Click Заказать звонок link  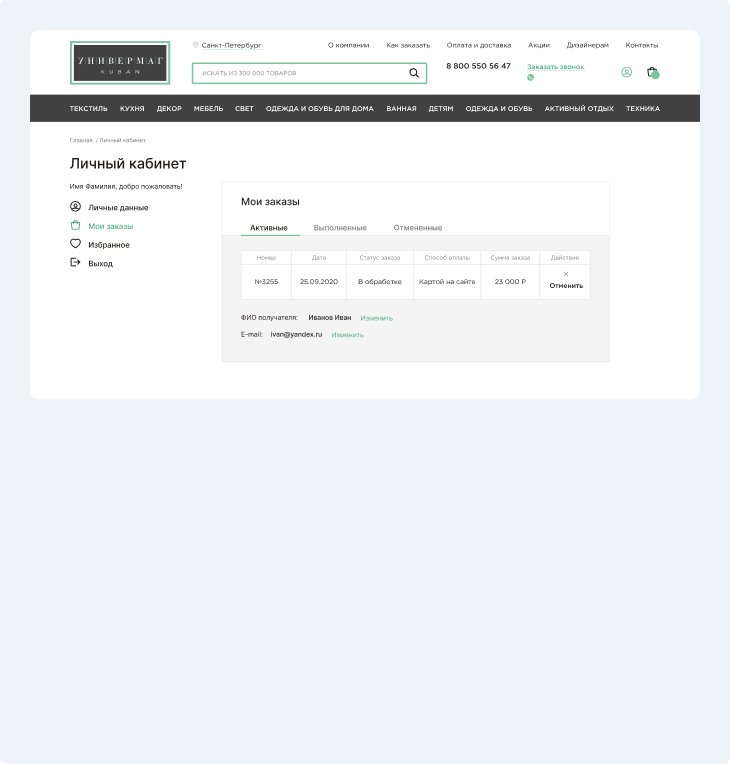point(556,67)
